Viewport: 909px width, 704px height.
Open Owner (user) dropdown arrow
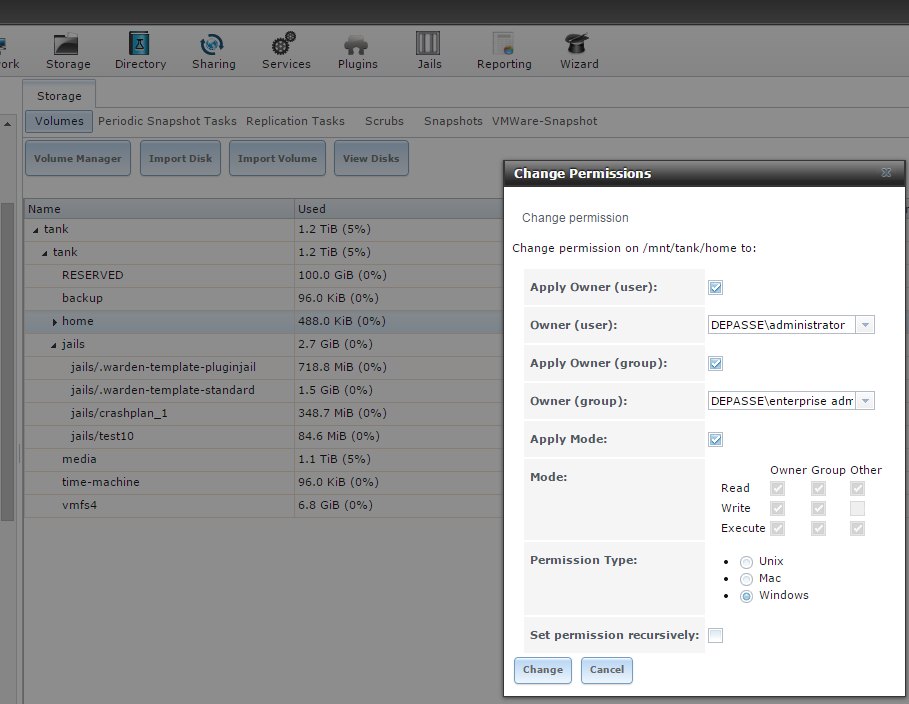(865, 325)
